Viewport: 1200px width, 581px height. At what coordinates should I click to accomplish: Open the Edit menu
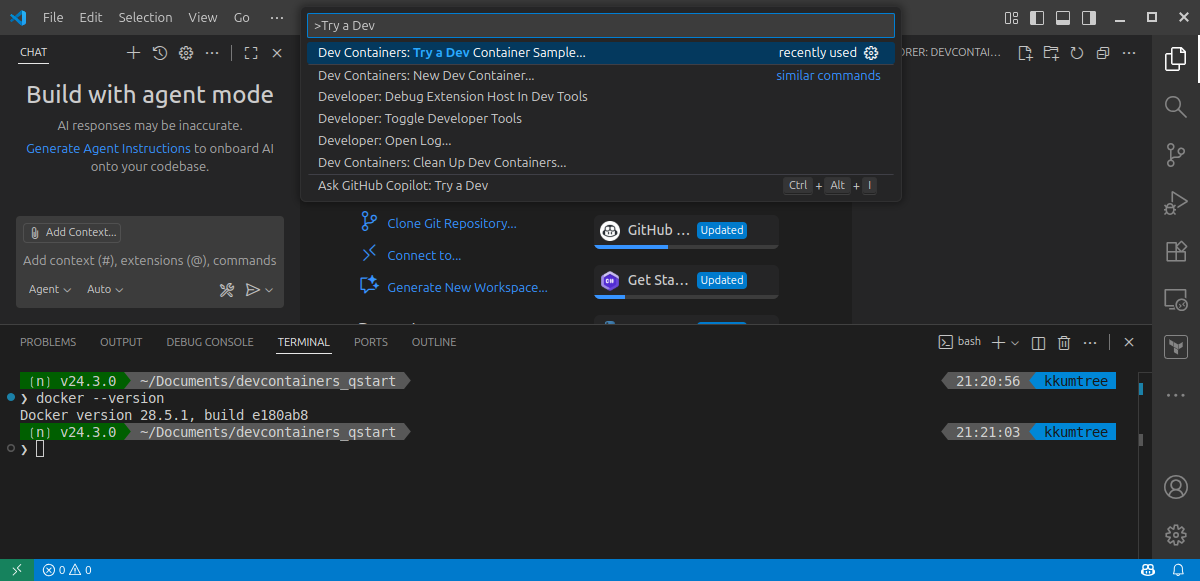(91, 17)
